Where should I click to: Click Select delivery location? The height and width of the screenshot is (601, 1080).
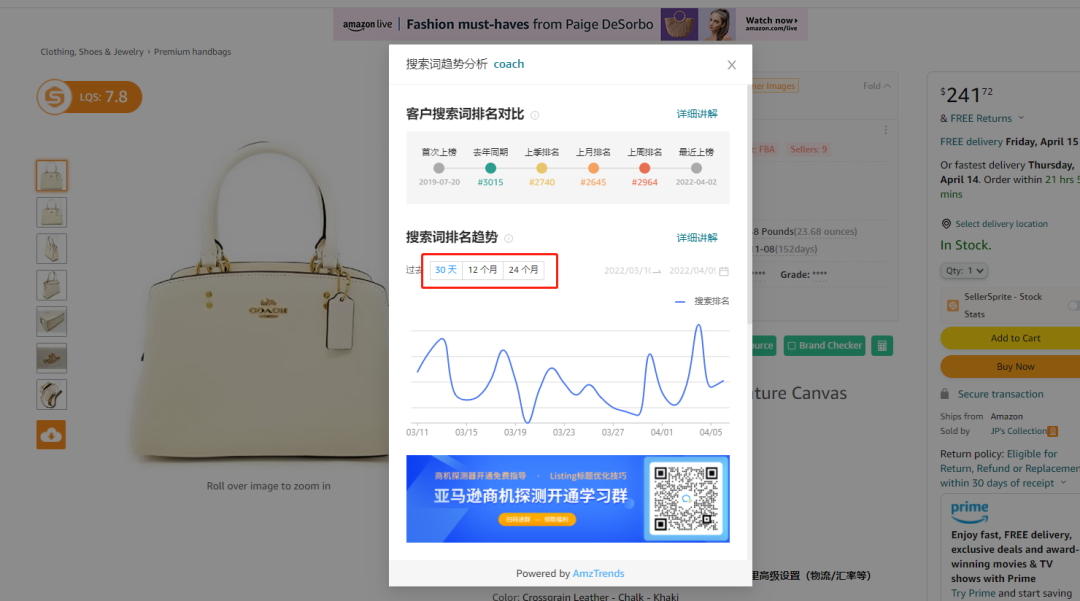coord(1001,224)
